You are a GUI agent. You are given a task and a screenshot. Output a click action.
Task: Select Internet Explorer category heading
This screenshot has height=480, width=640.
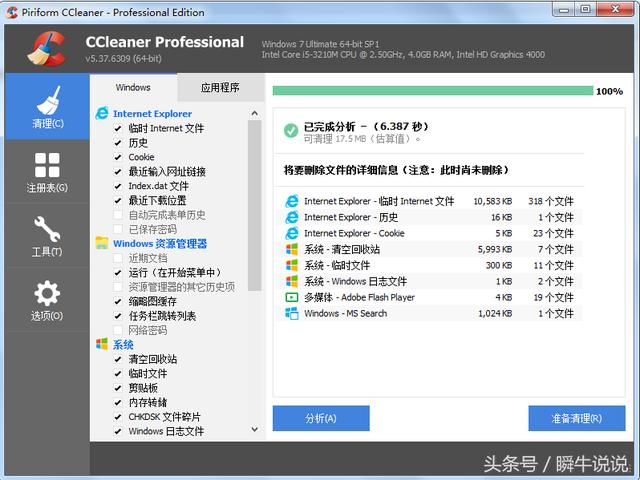point(153,113)
